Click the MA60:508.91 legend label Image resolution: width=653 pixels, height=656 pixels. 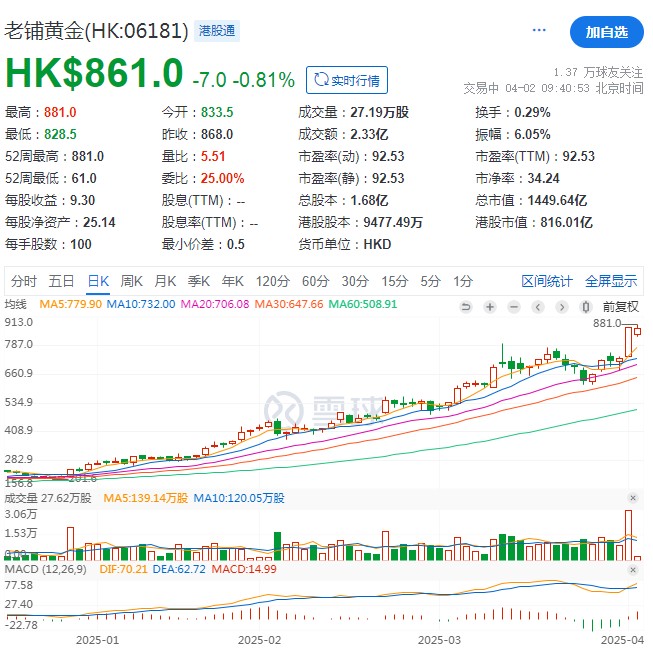[362, 304]
